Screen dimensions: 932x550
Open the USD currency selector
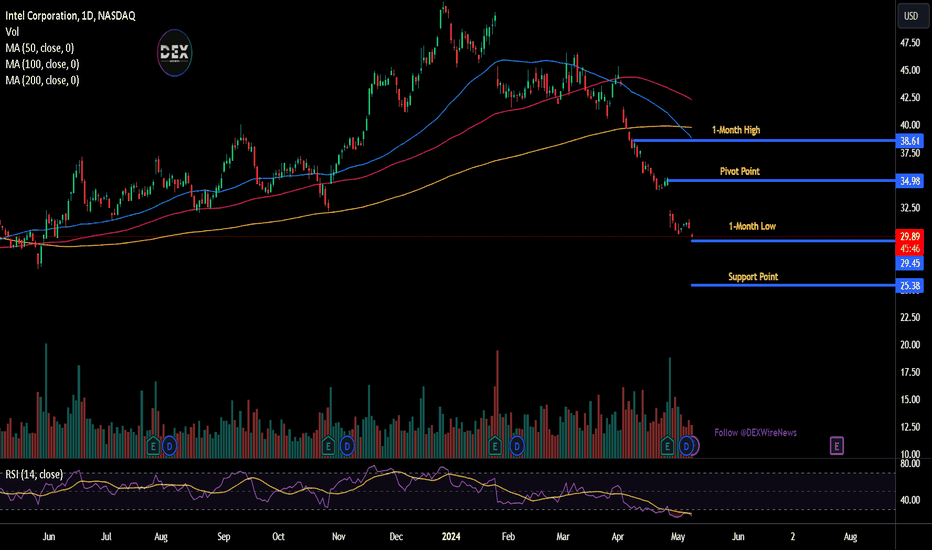click(911, 16)
